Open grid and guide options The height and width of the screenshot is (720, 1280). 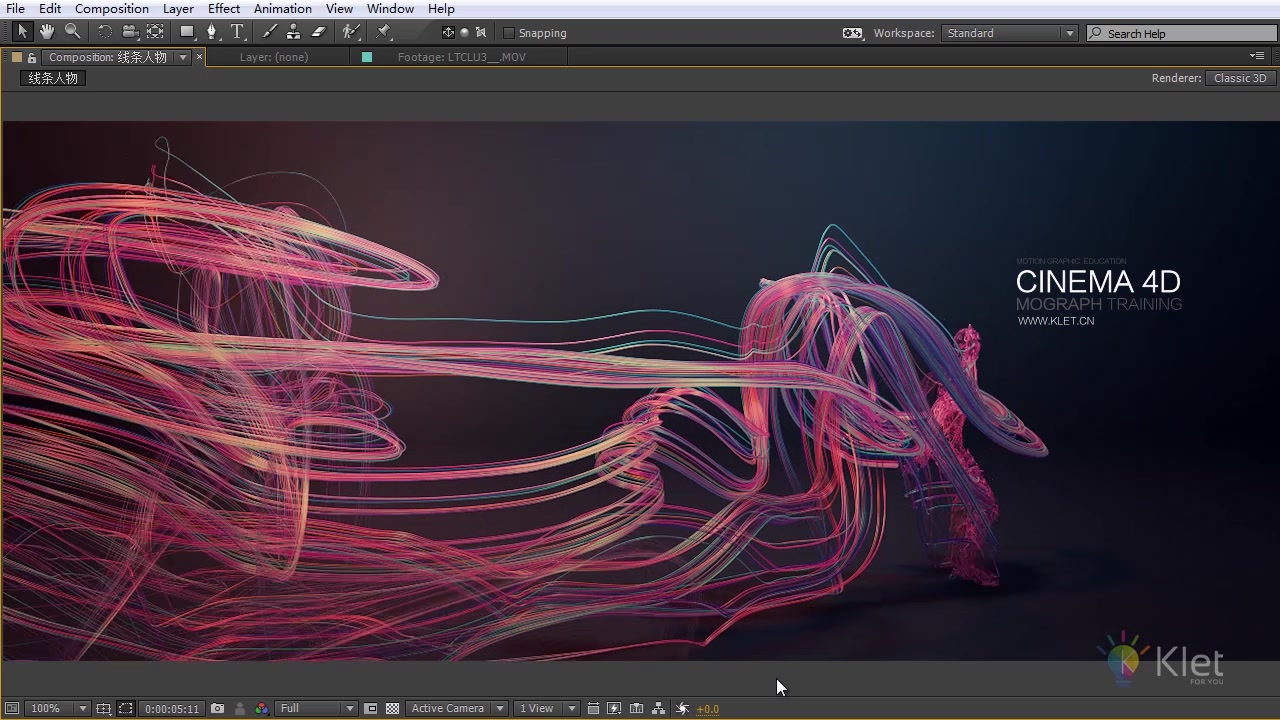click(x=104, y=708)
